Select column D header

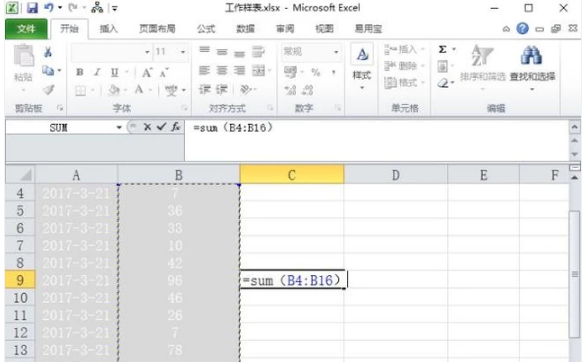396,175
